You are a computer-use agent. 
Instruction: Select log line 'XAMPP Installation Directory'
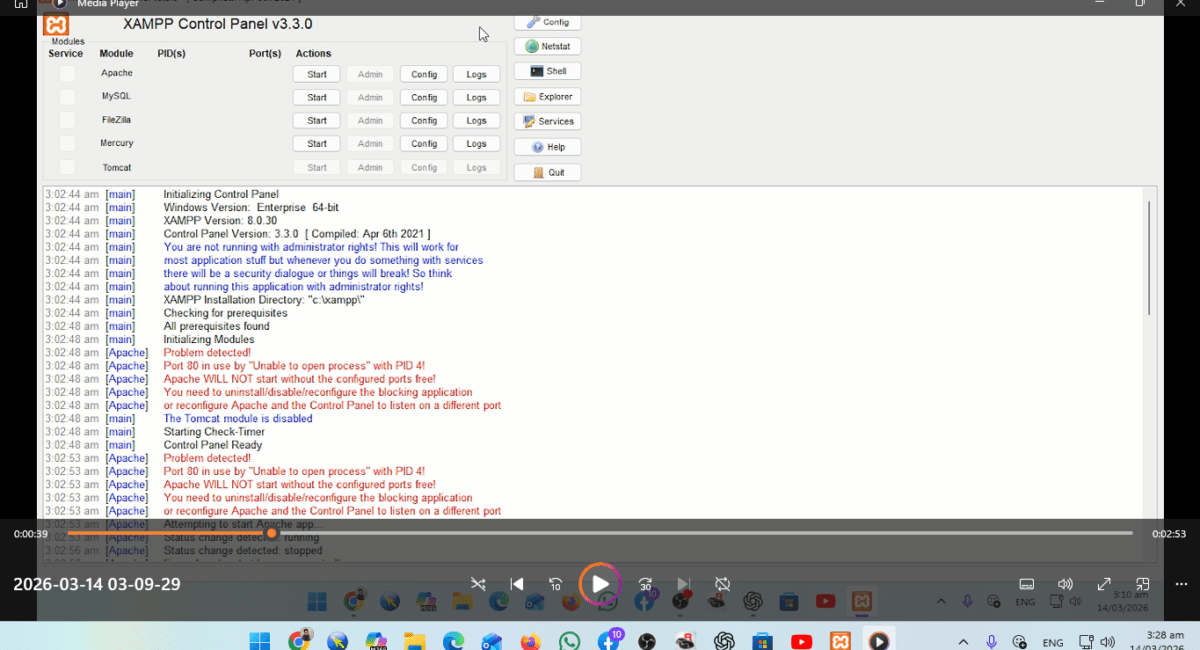(x=264, y=300)
